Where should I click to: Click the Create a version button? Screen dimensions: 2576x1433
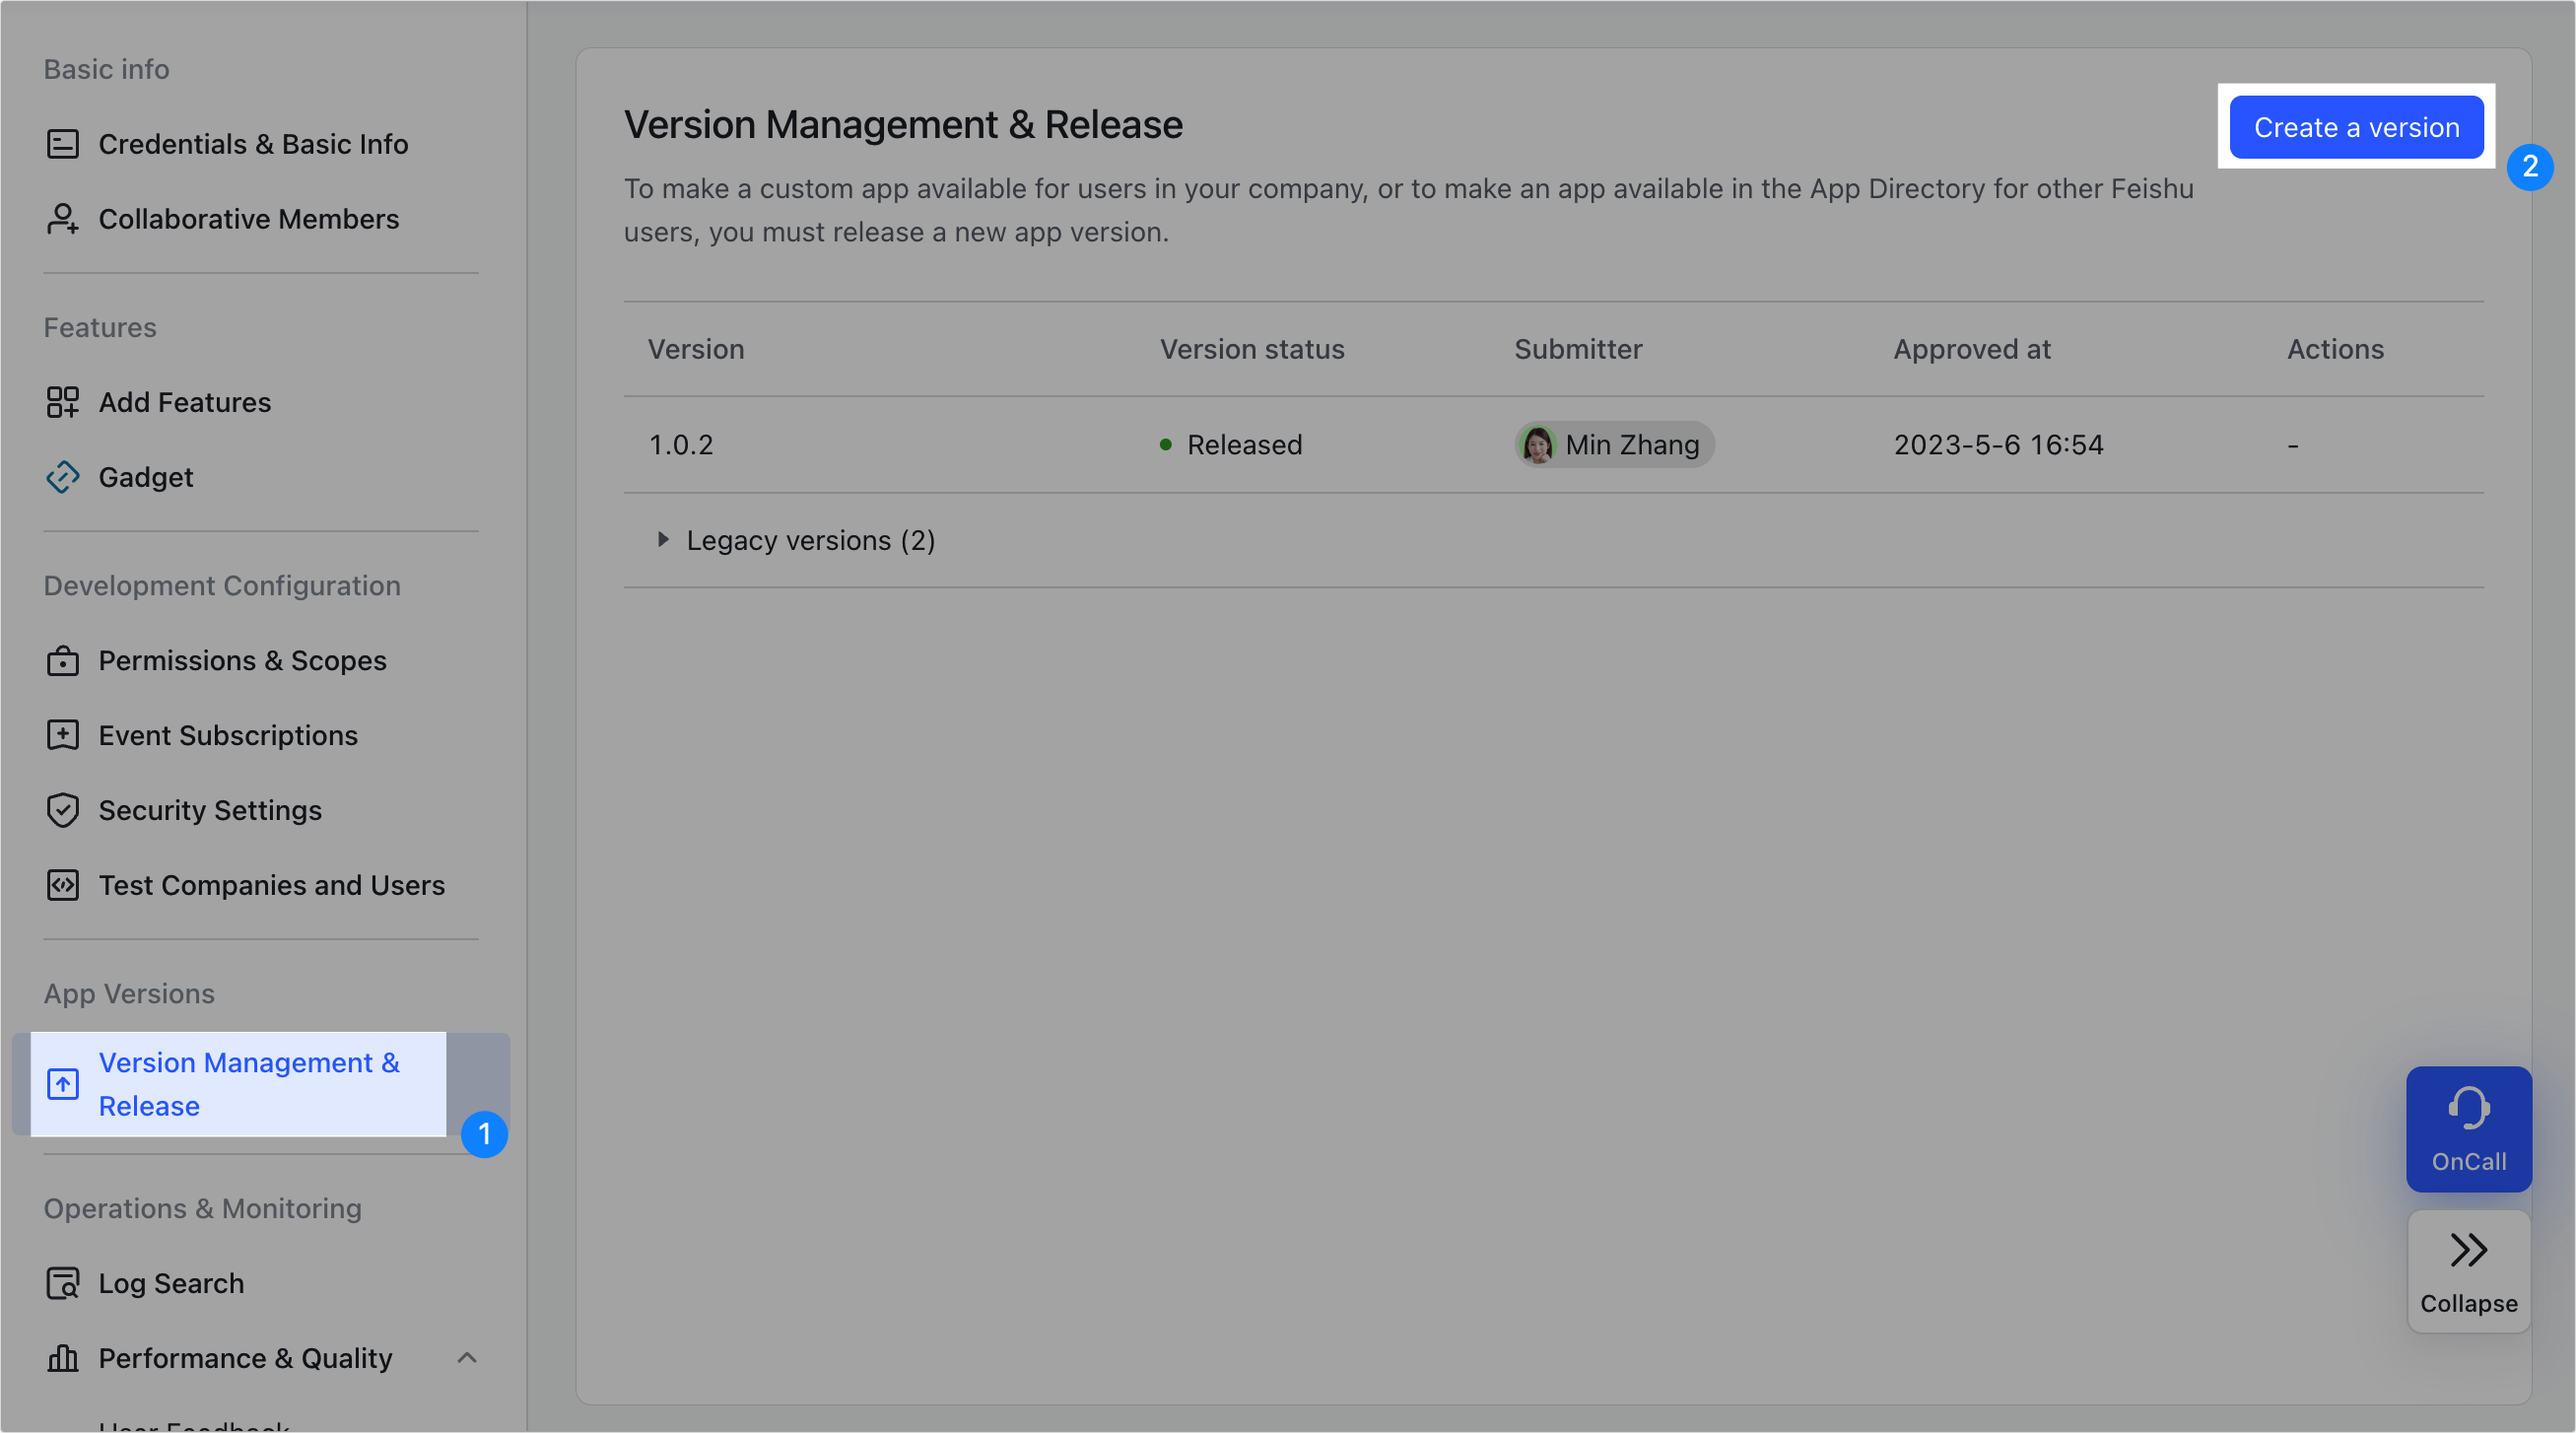point(2356,127)
